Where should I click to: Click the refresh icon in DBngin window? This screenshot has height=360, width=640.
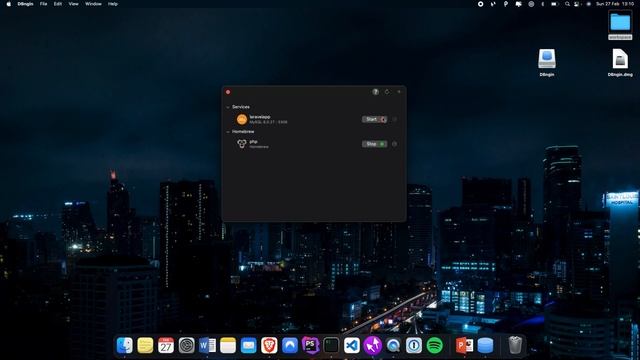[x=387, y=92]
